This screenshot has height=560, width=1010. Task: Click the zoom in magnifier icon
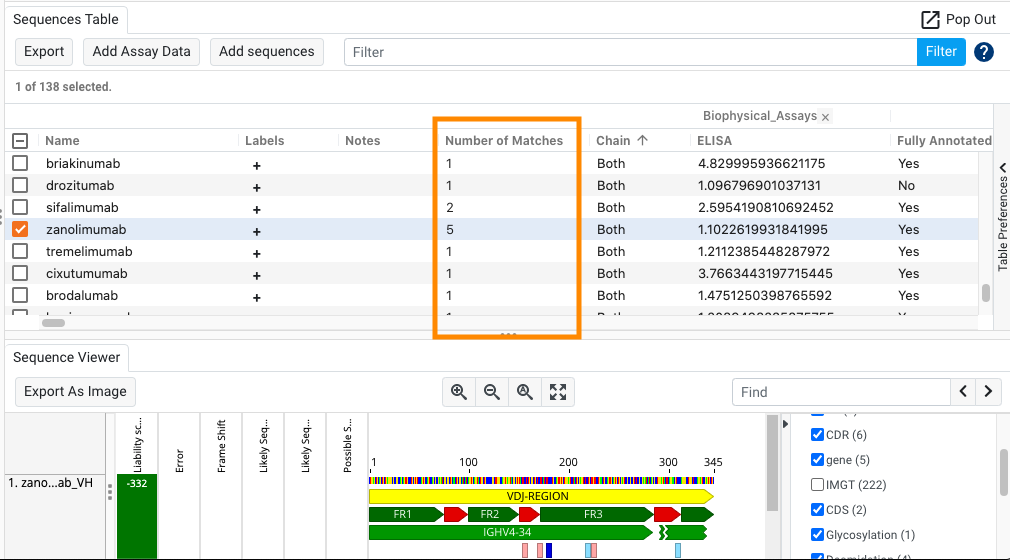tap(459, 392)
